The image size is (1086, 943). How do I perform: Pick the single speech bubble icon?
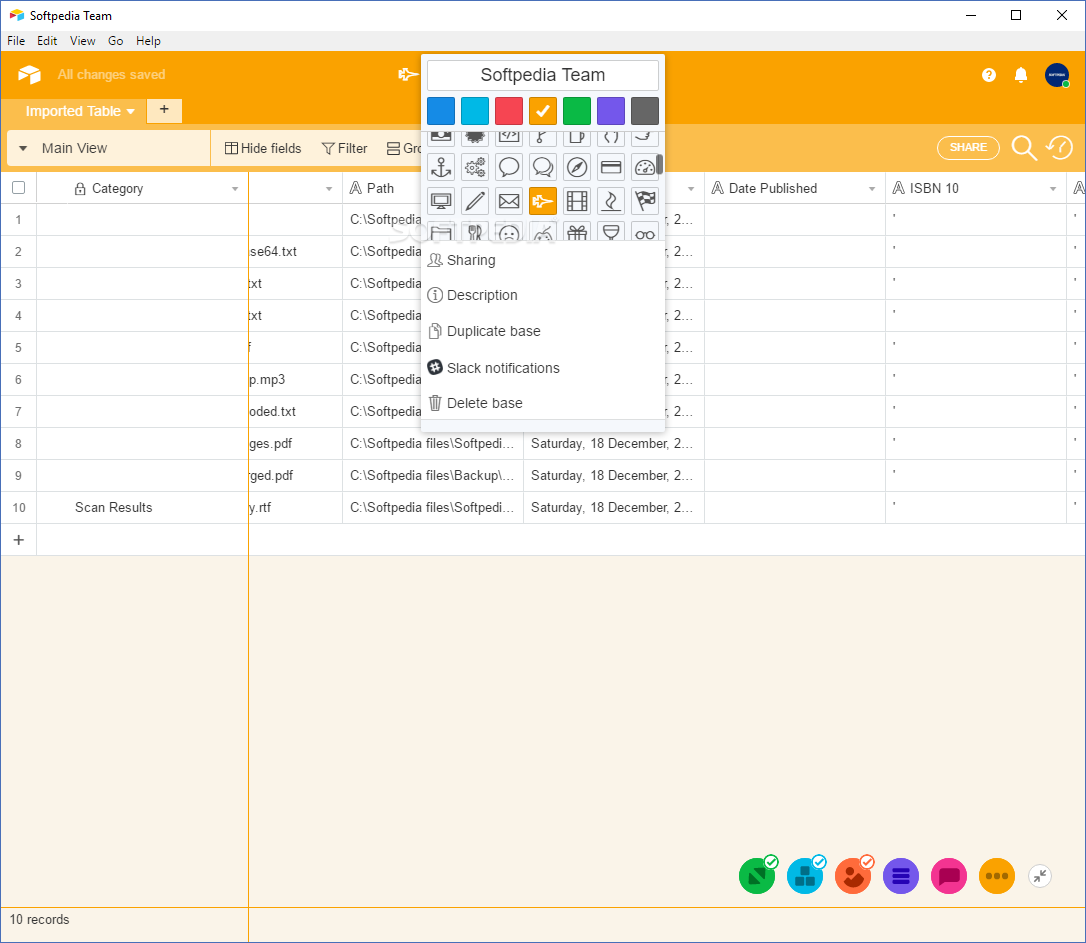point(509,167)
